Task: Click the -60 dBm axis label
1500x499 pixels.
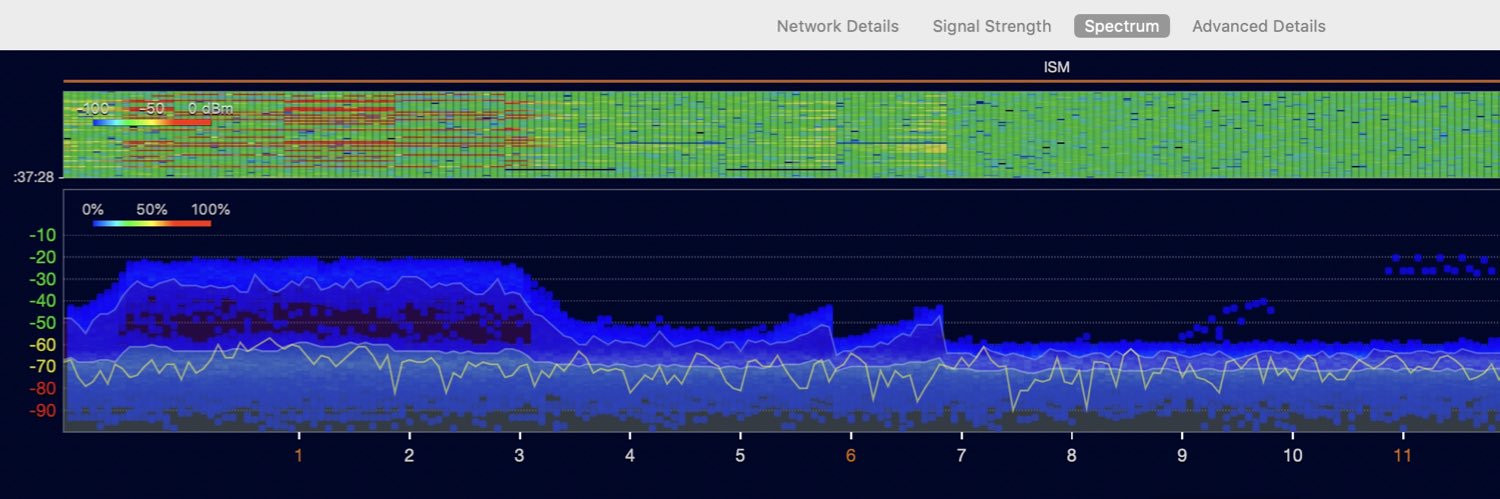Action: pyautogui.click(x=42, y=346)
